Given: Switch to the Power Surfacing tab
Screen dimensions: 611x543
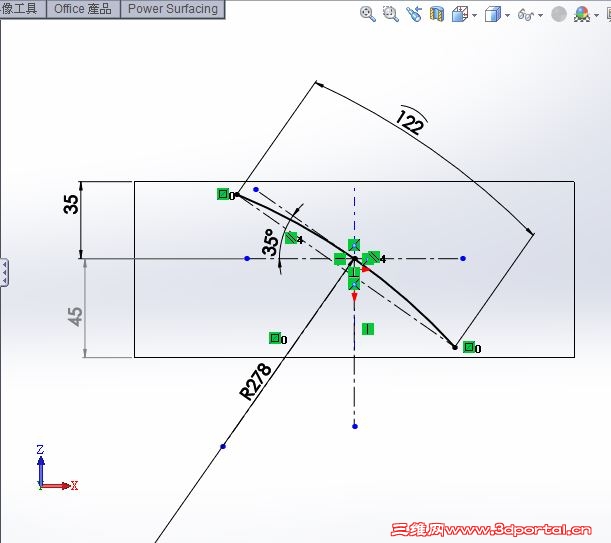Looking at the screenshot, I should click(x=173, y=9).
